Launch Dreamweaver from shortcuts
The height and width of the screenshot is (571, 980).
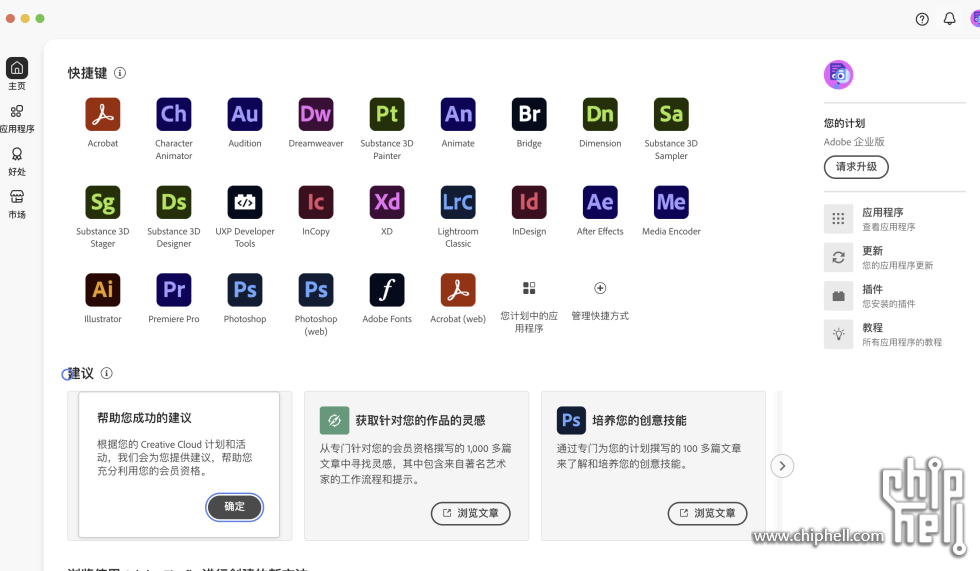[316, 114]
